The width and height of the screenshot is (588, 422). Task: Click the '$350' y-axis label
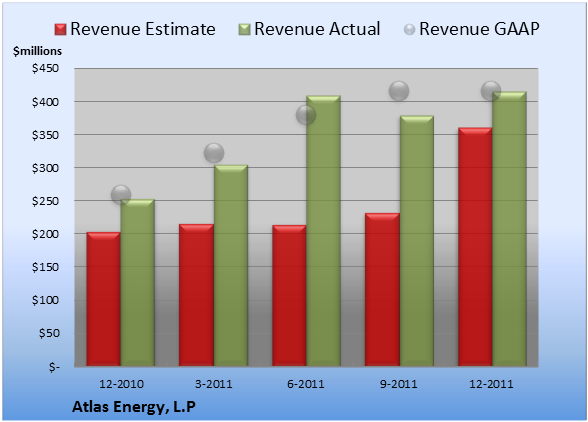click(x=45, y=135)
